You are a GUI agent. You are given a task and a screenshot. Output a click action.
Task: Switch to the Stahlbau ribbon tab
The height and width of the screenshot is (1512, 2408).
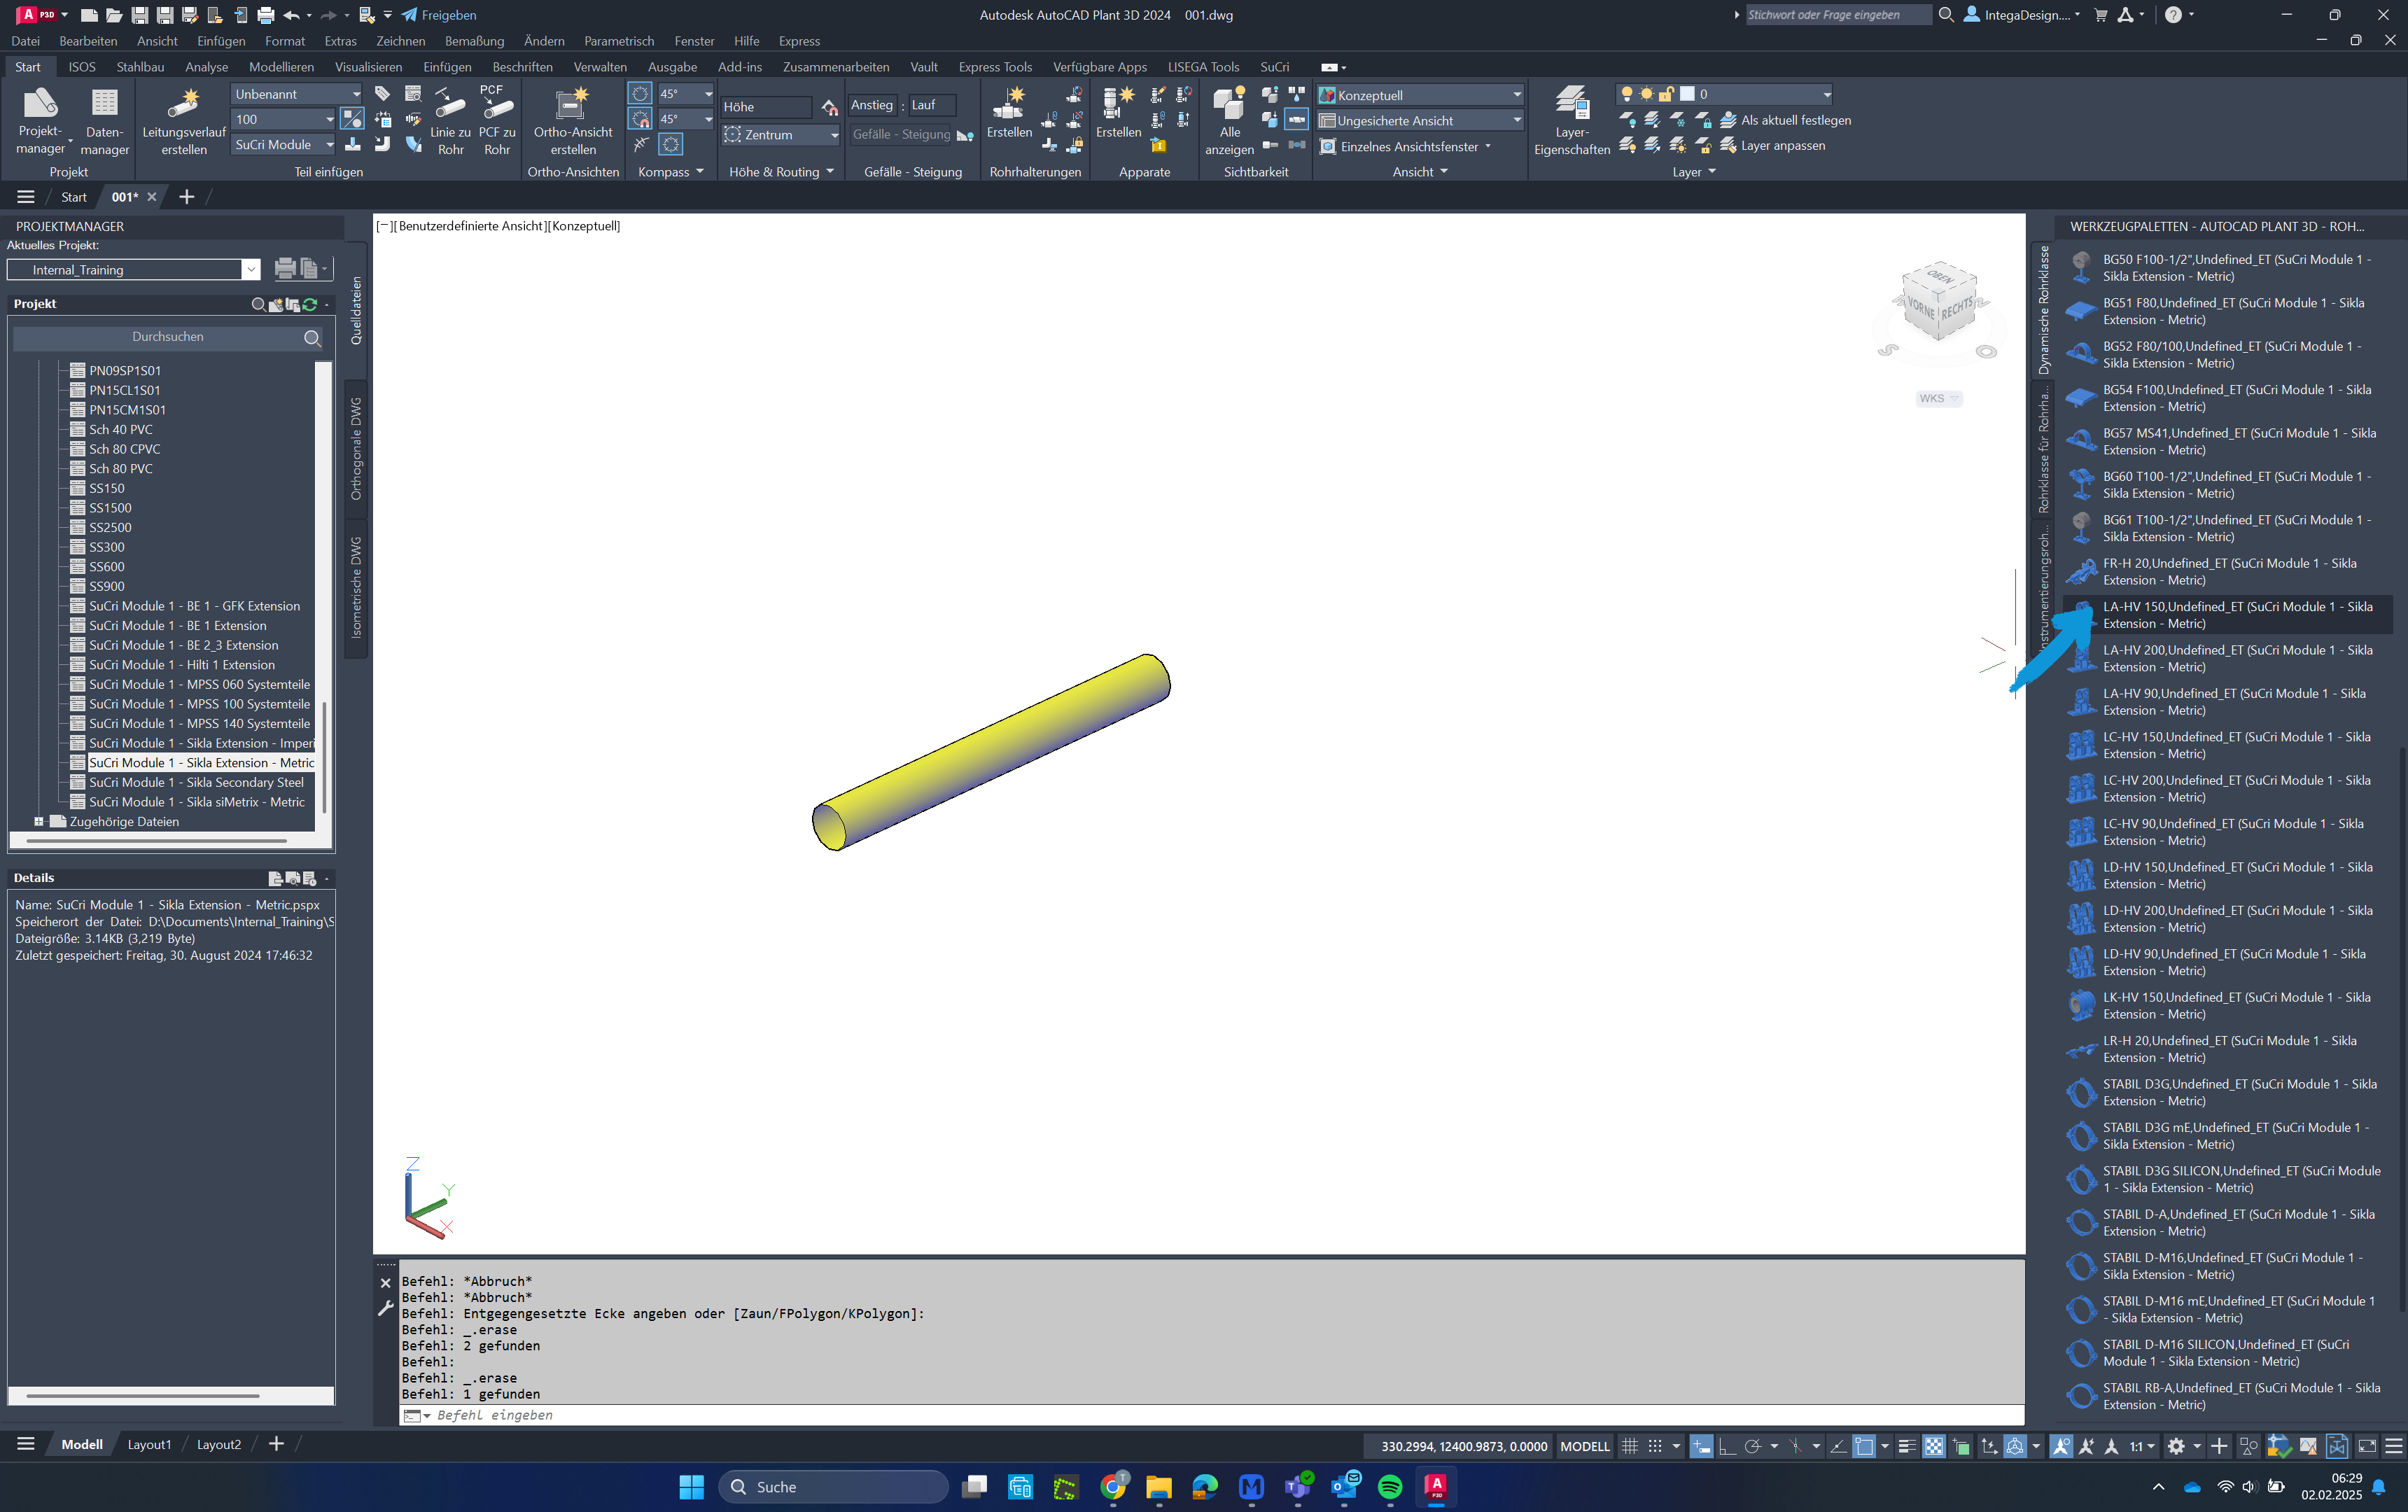140,67
